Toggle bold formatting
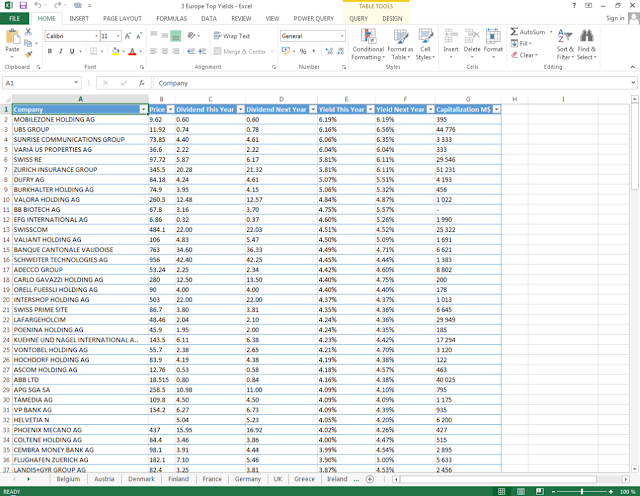 coord(50,51)
